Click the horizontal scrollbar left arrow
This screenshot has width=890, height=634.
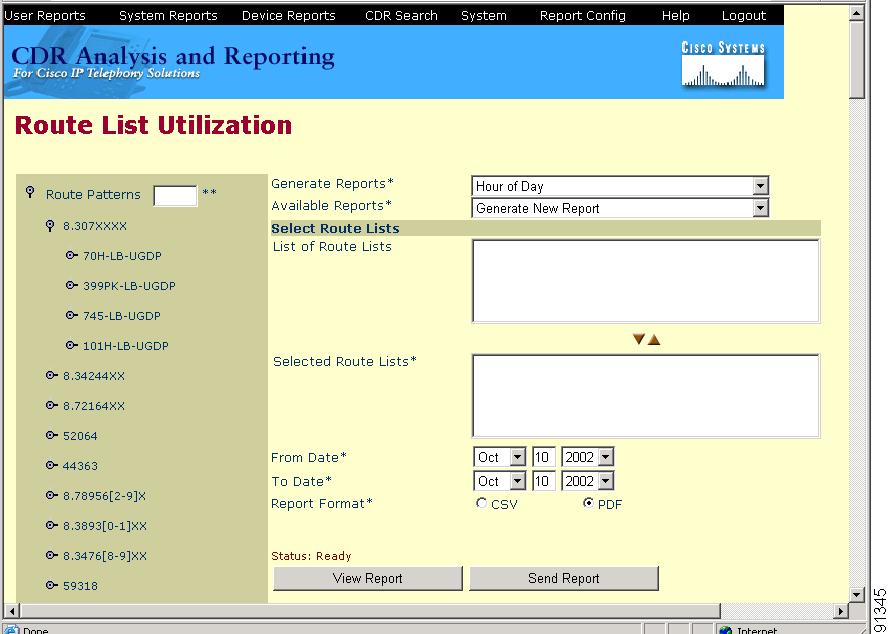11,611
